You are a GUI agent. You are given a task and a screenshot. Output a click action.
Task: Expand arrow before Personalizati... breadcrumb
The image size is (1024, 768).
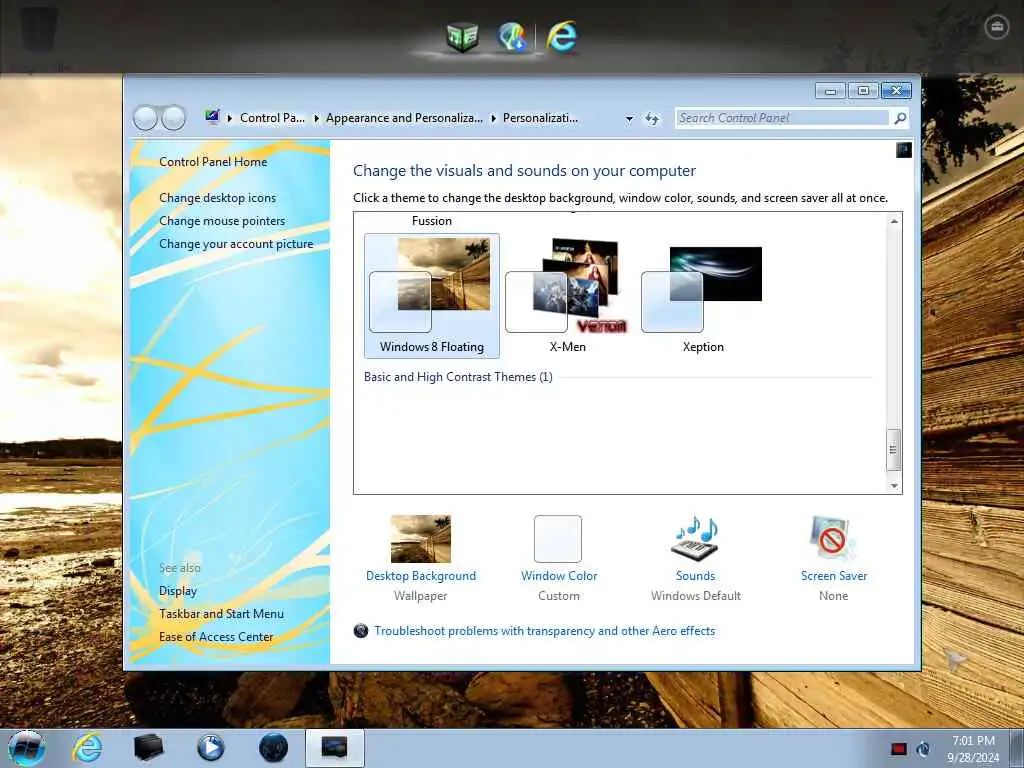(494, 118)
